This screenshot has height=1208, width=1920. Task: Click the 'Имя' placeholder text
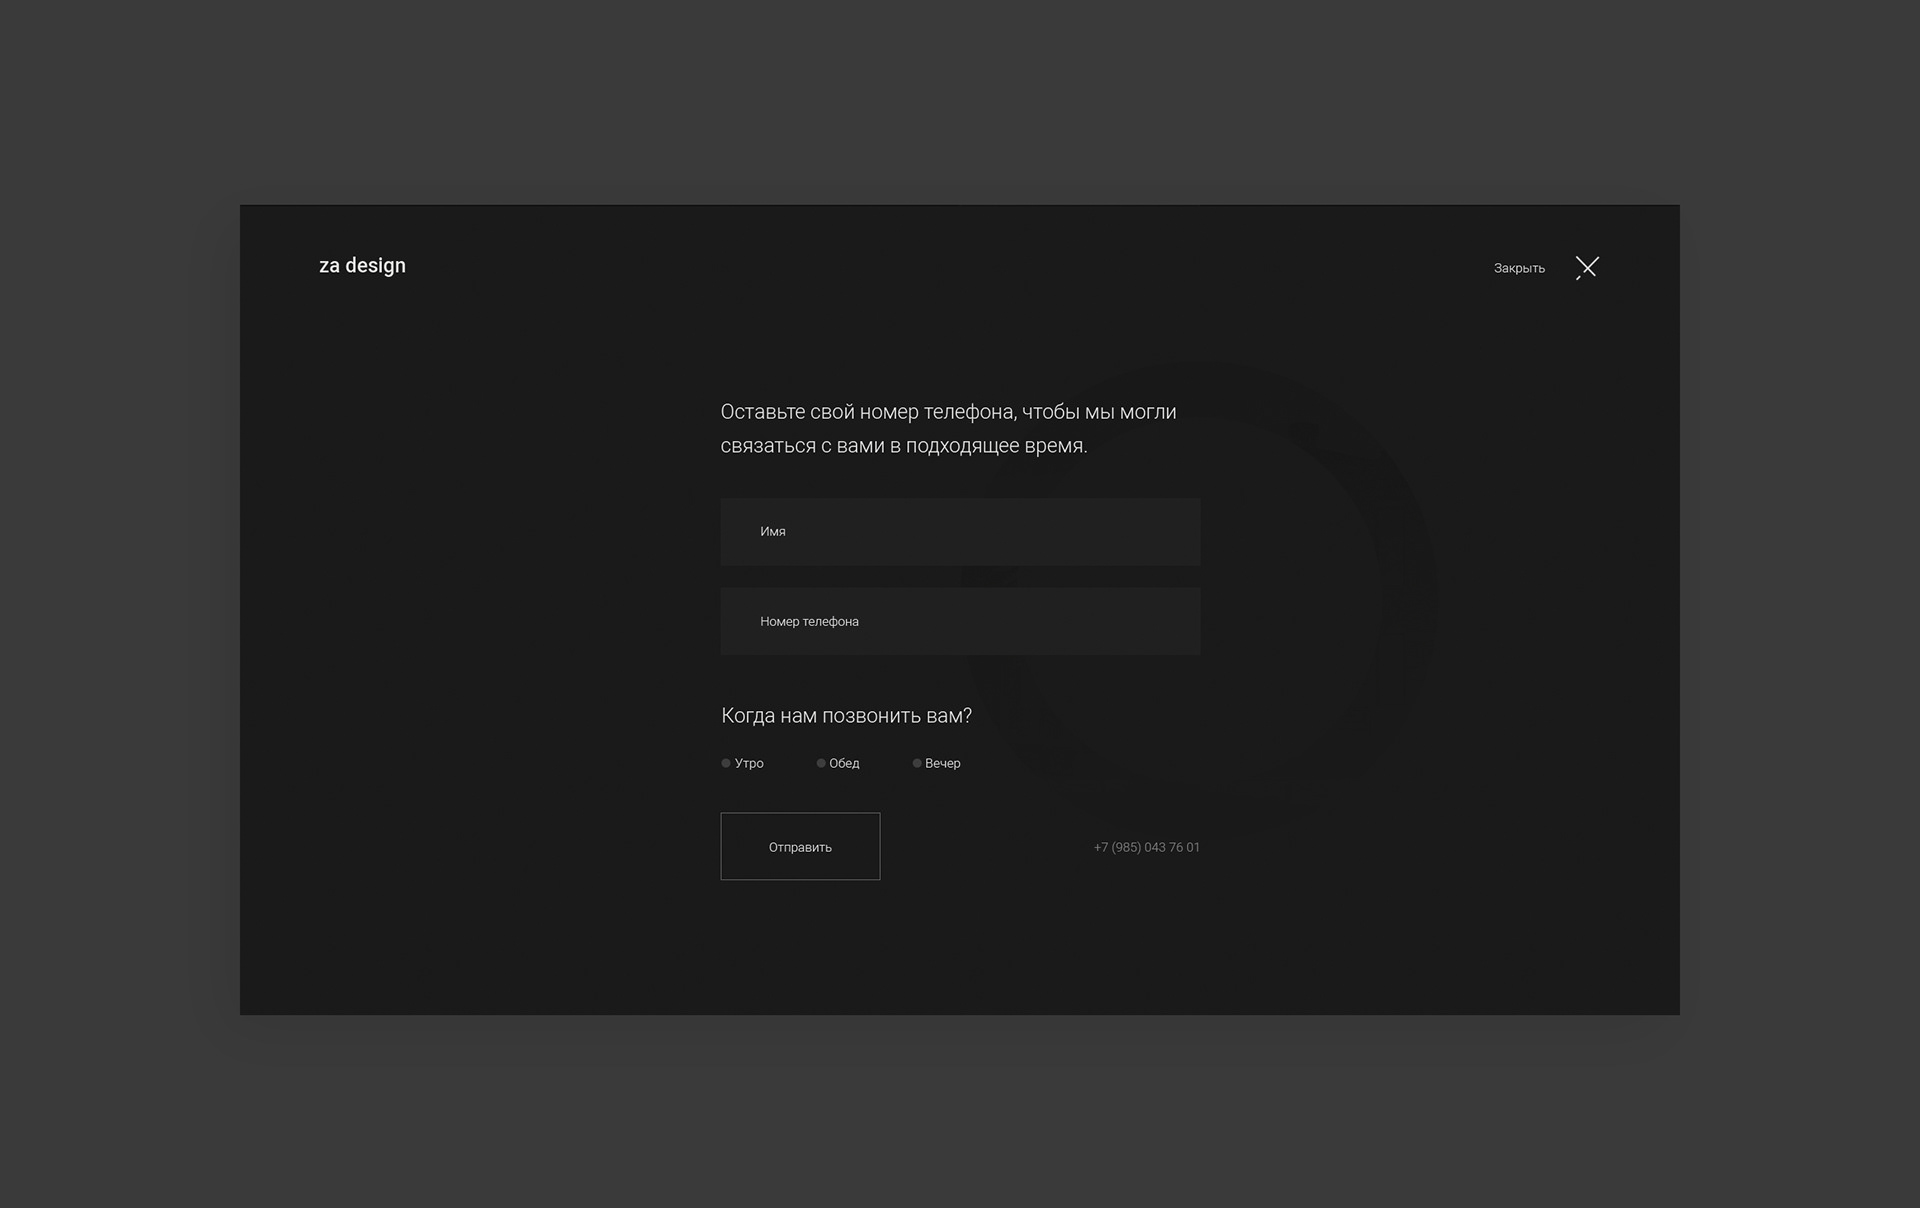772,532
